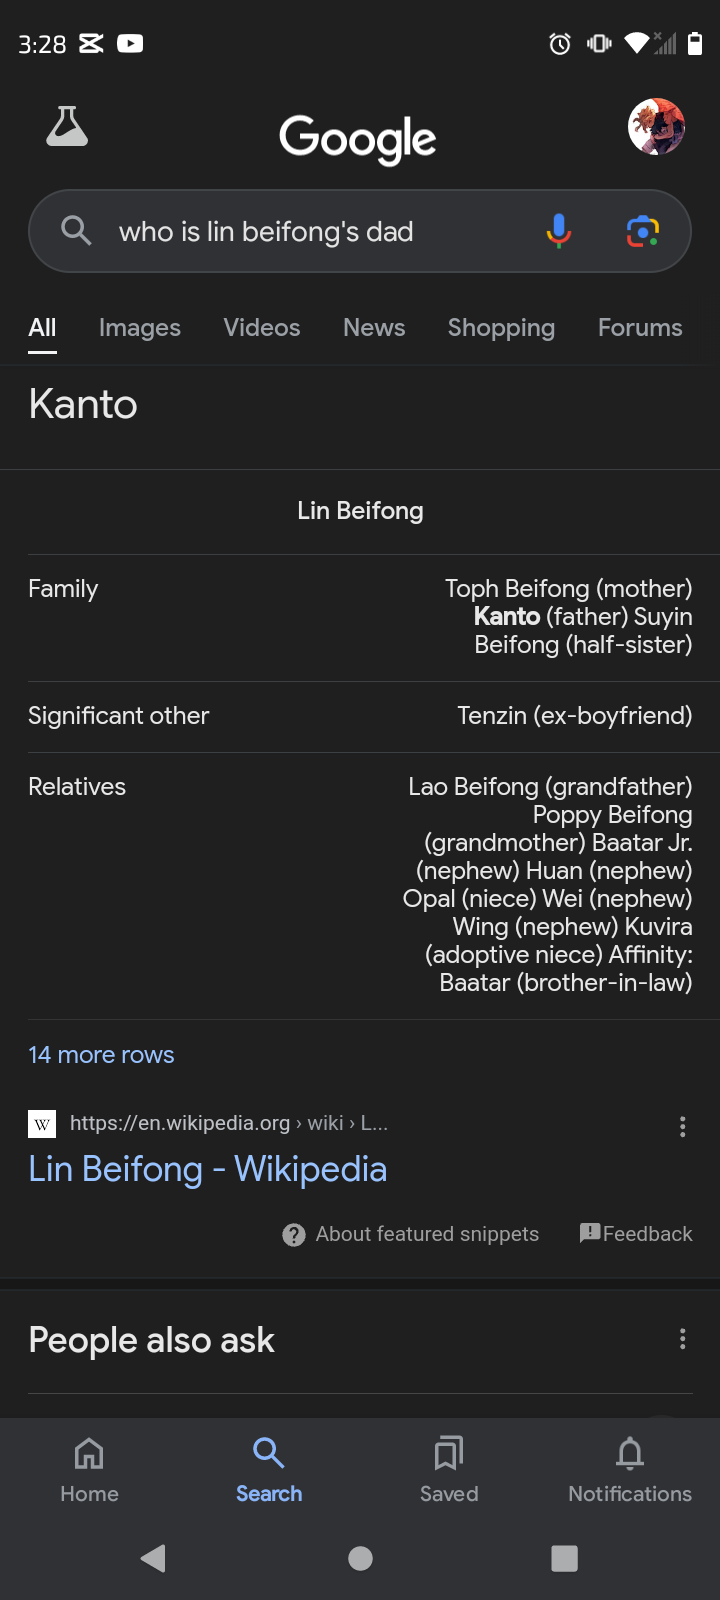Open more options for Wikipedia result

683,1127
